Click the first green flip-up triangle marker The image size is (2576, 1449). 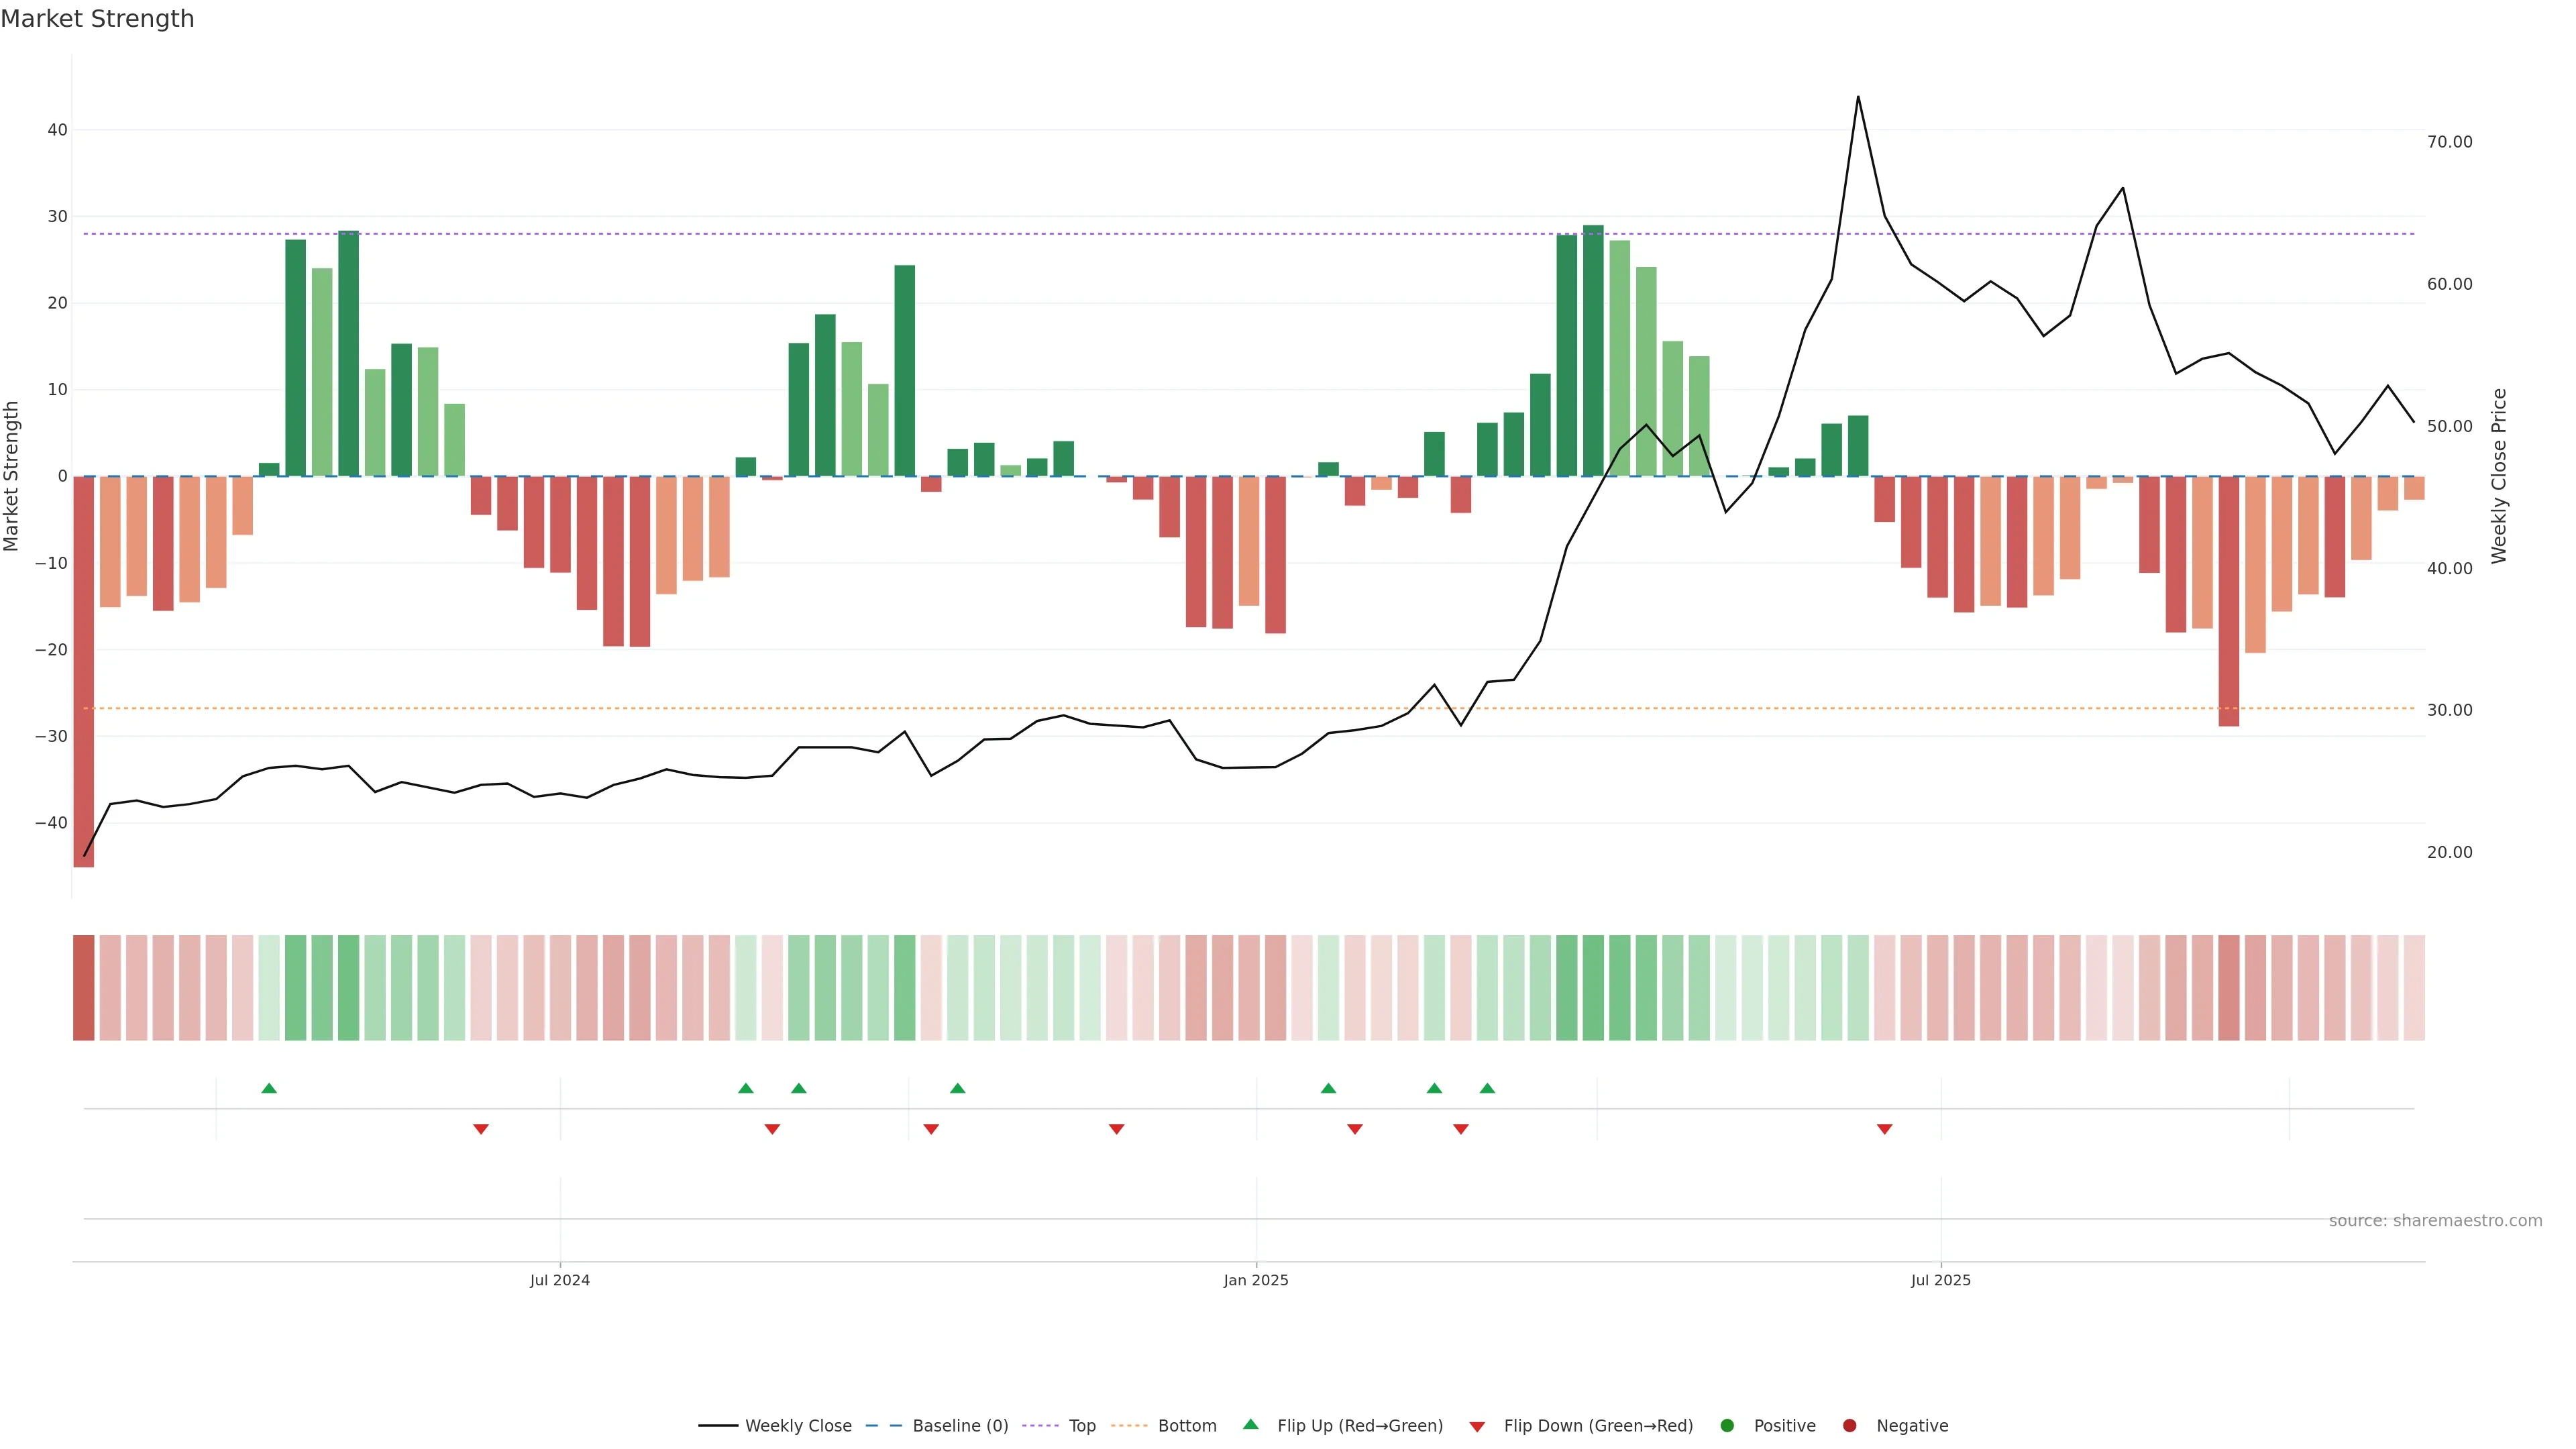269,1088
